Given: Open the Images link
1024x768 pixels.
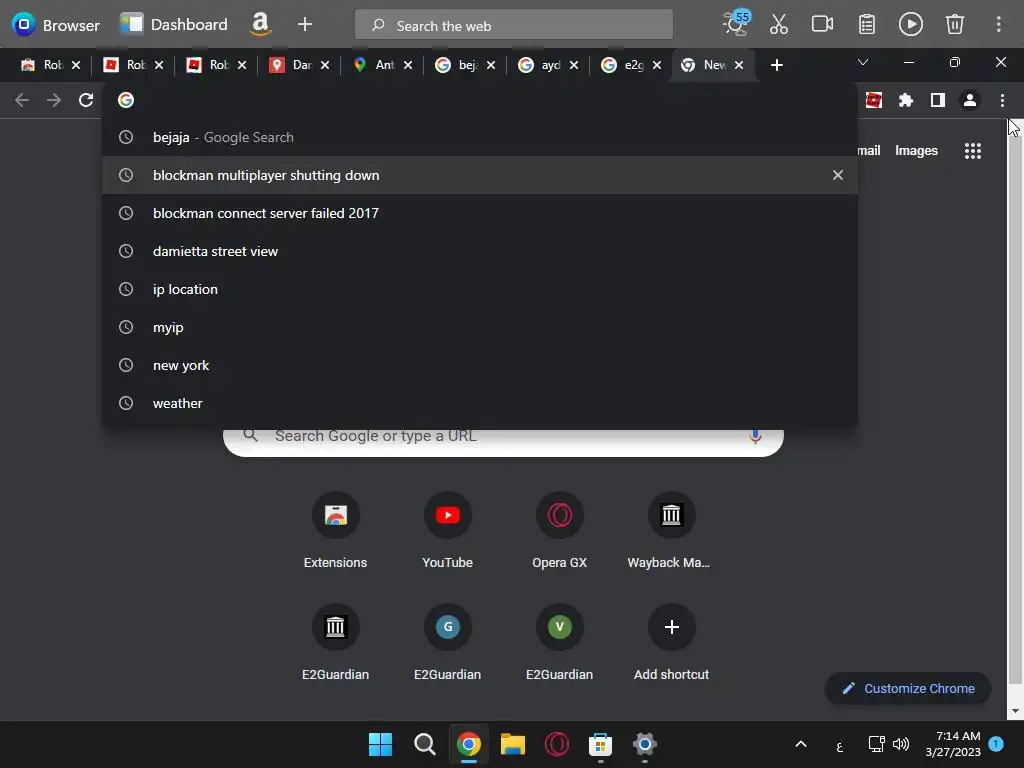Looking at the screenshot, I should (916, 151).
